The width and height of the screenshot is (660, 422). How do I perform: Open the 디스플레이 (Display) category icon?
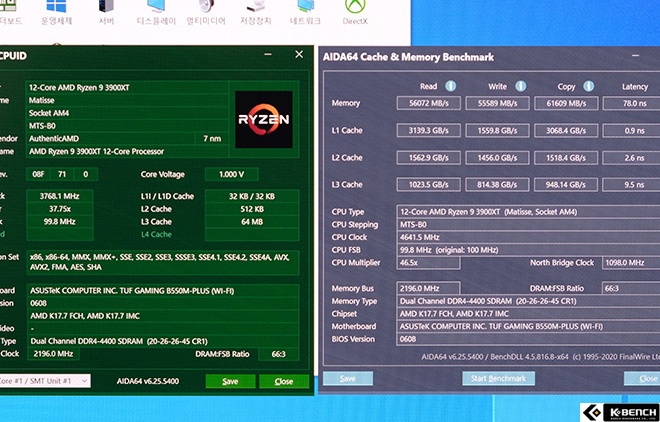tap(156, 13)
